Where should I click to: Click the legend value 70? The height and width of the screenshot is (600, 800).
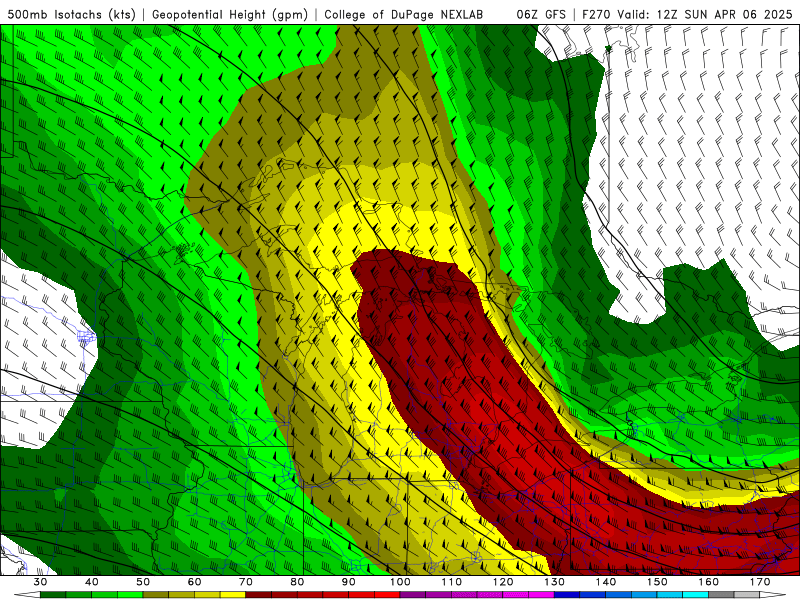tap(245, 582)
